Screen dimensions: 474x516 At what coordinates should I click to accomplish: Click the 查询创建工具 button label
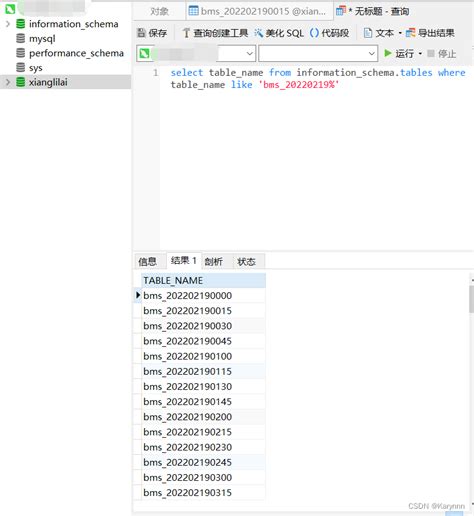[x=221, y=33]
